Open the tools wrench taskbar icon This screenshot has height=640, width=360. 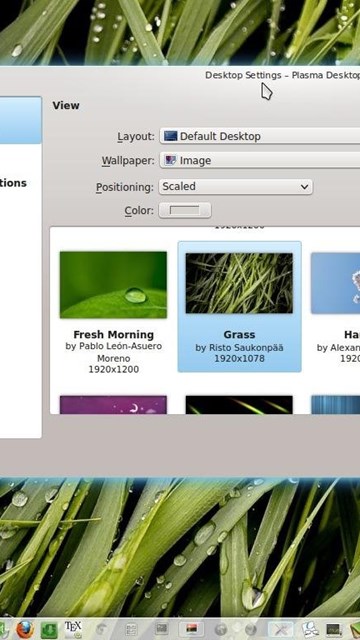point(282,630)
